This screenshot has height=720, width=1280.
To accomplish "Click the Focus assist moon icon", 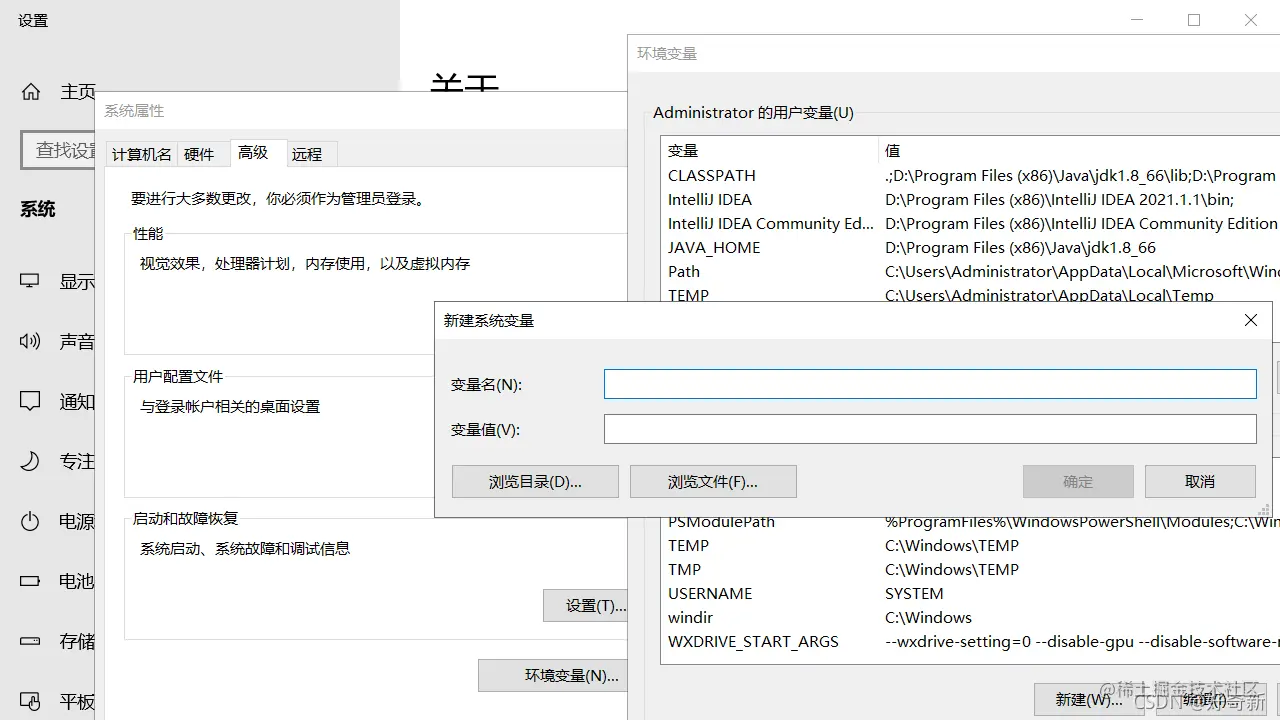I will [30, 462].
